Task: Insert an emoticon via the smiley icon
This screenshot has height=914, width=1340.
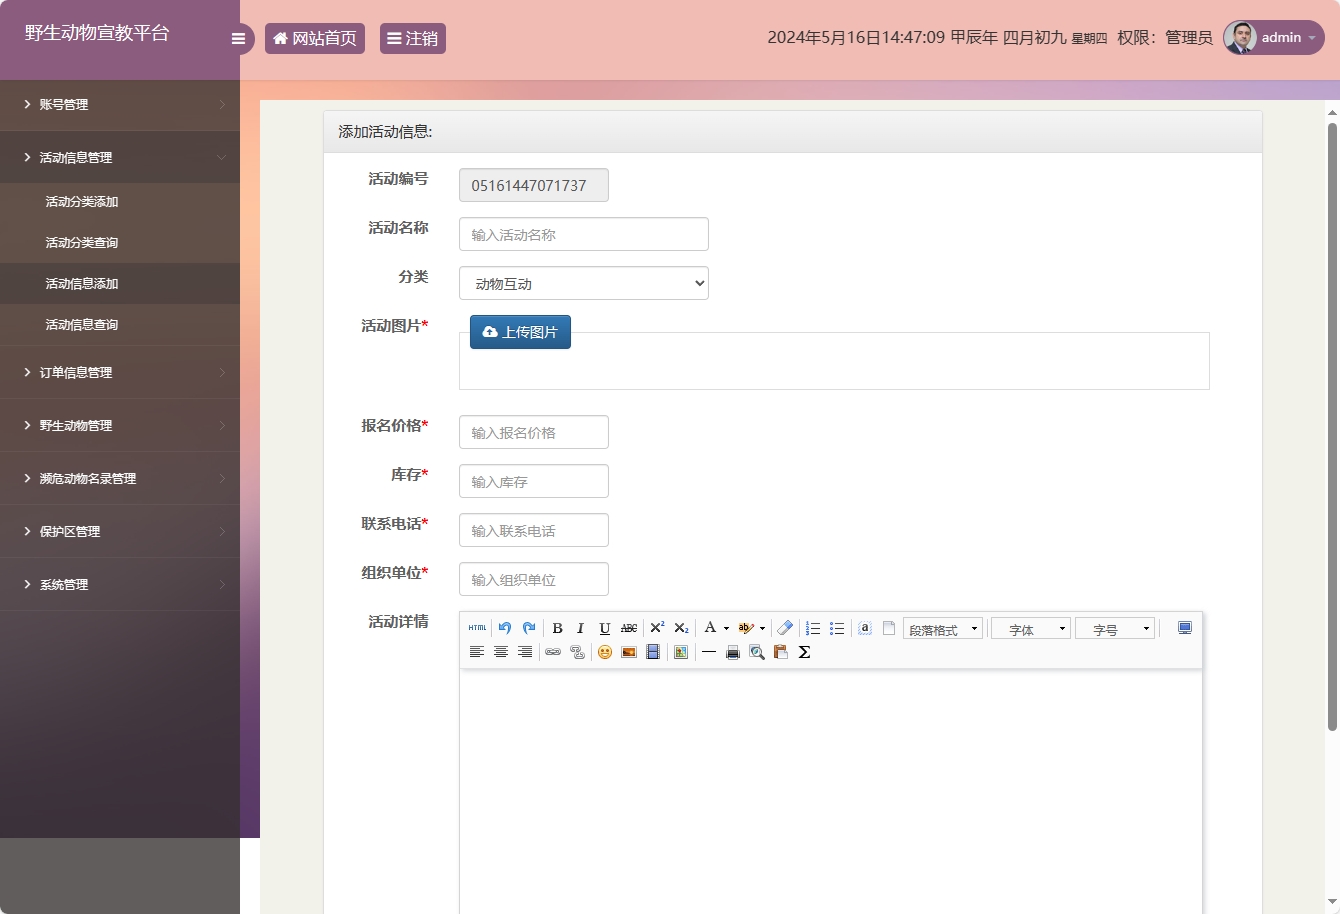Action: (x=605, y=652)
